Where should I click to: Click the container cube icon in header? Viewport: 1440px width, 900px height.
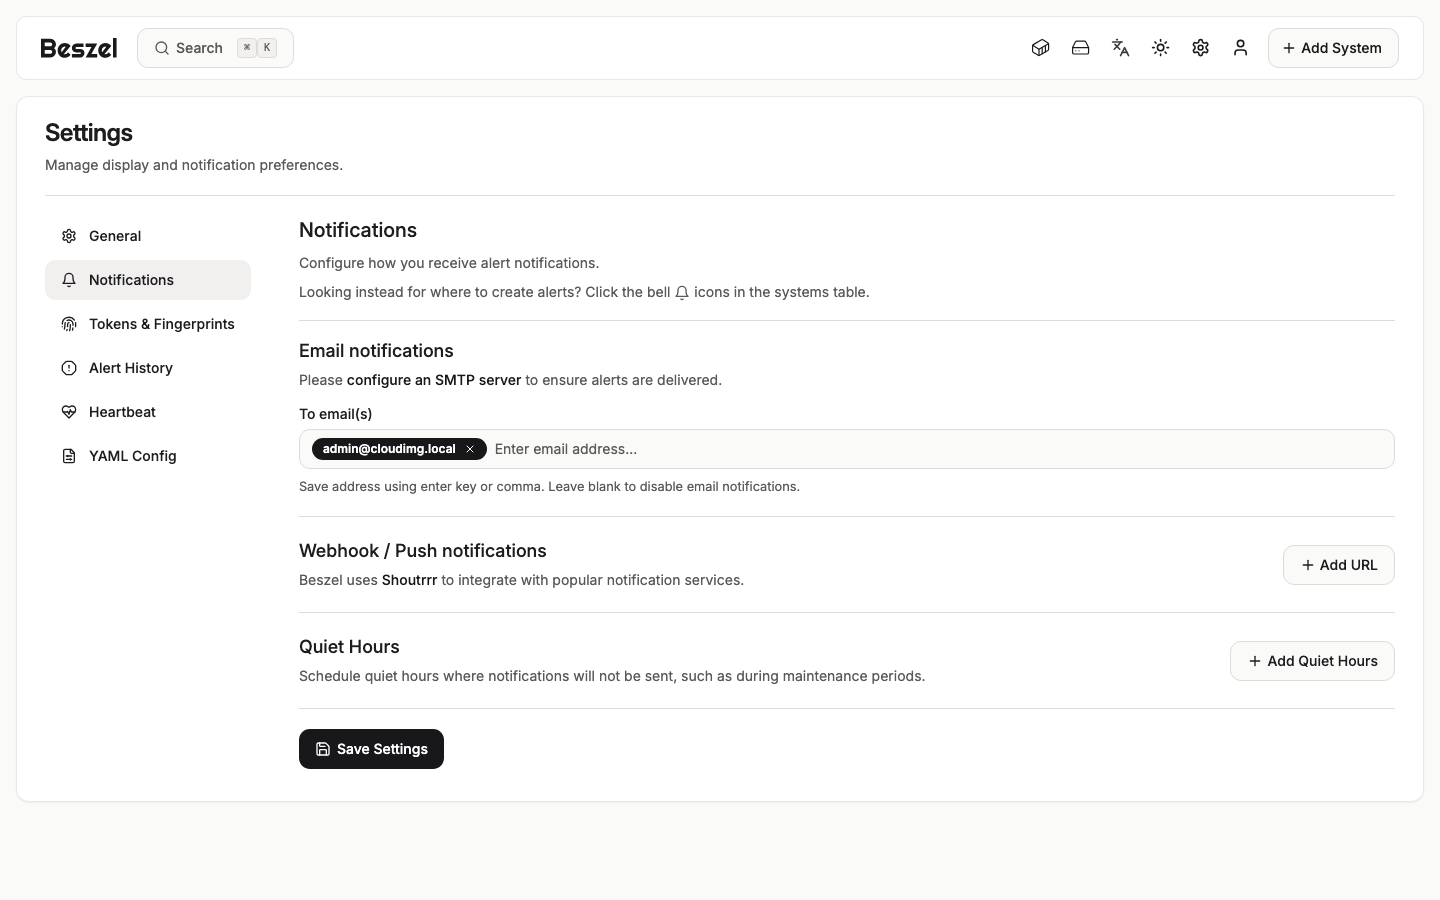[1040, 48]
